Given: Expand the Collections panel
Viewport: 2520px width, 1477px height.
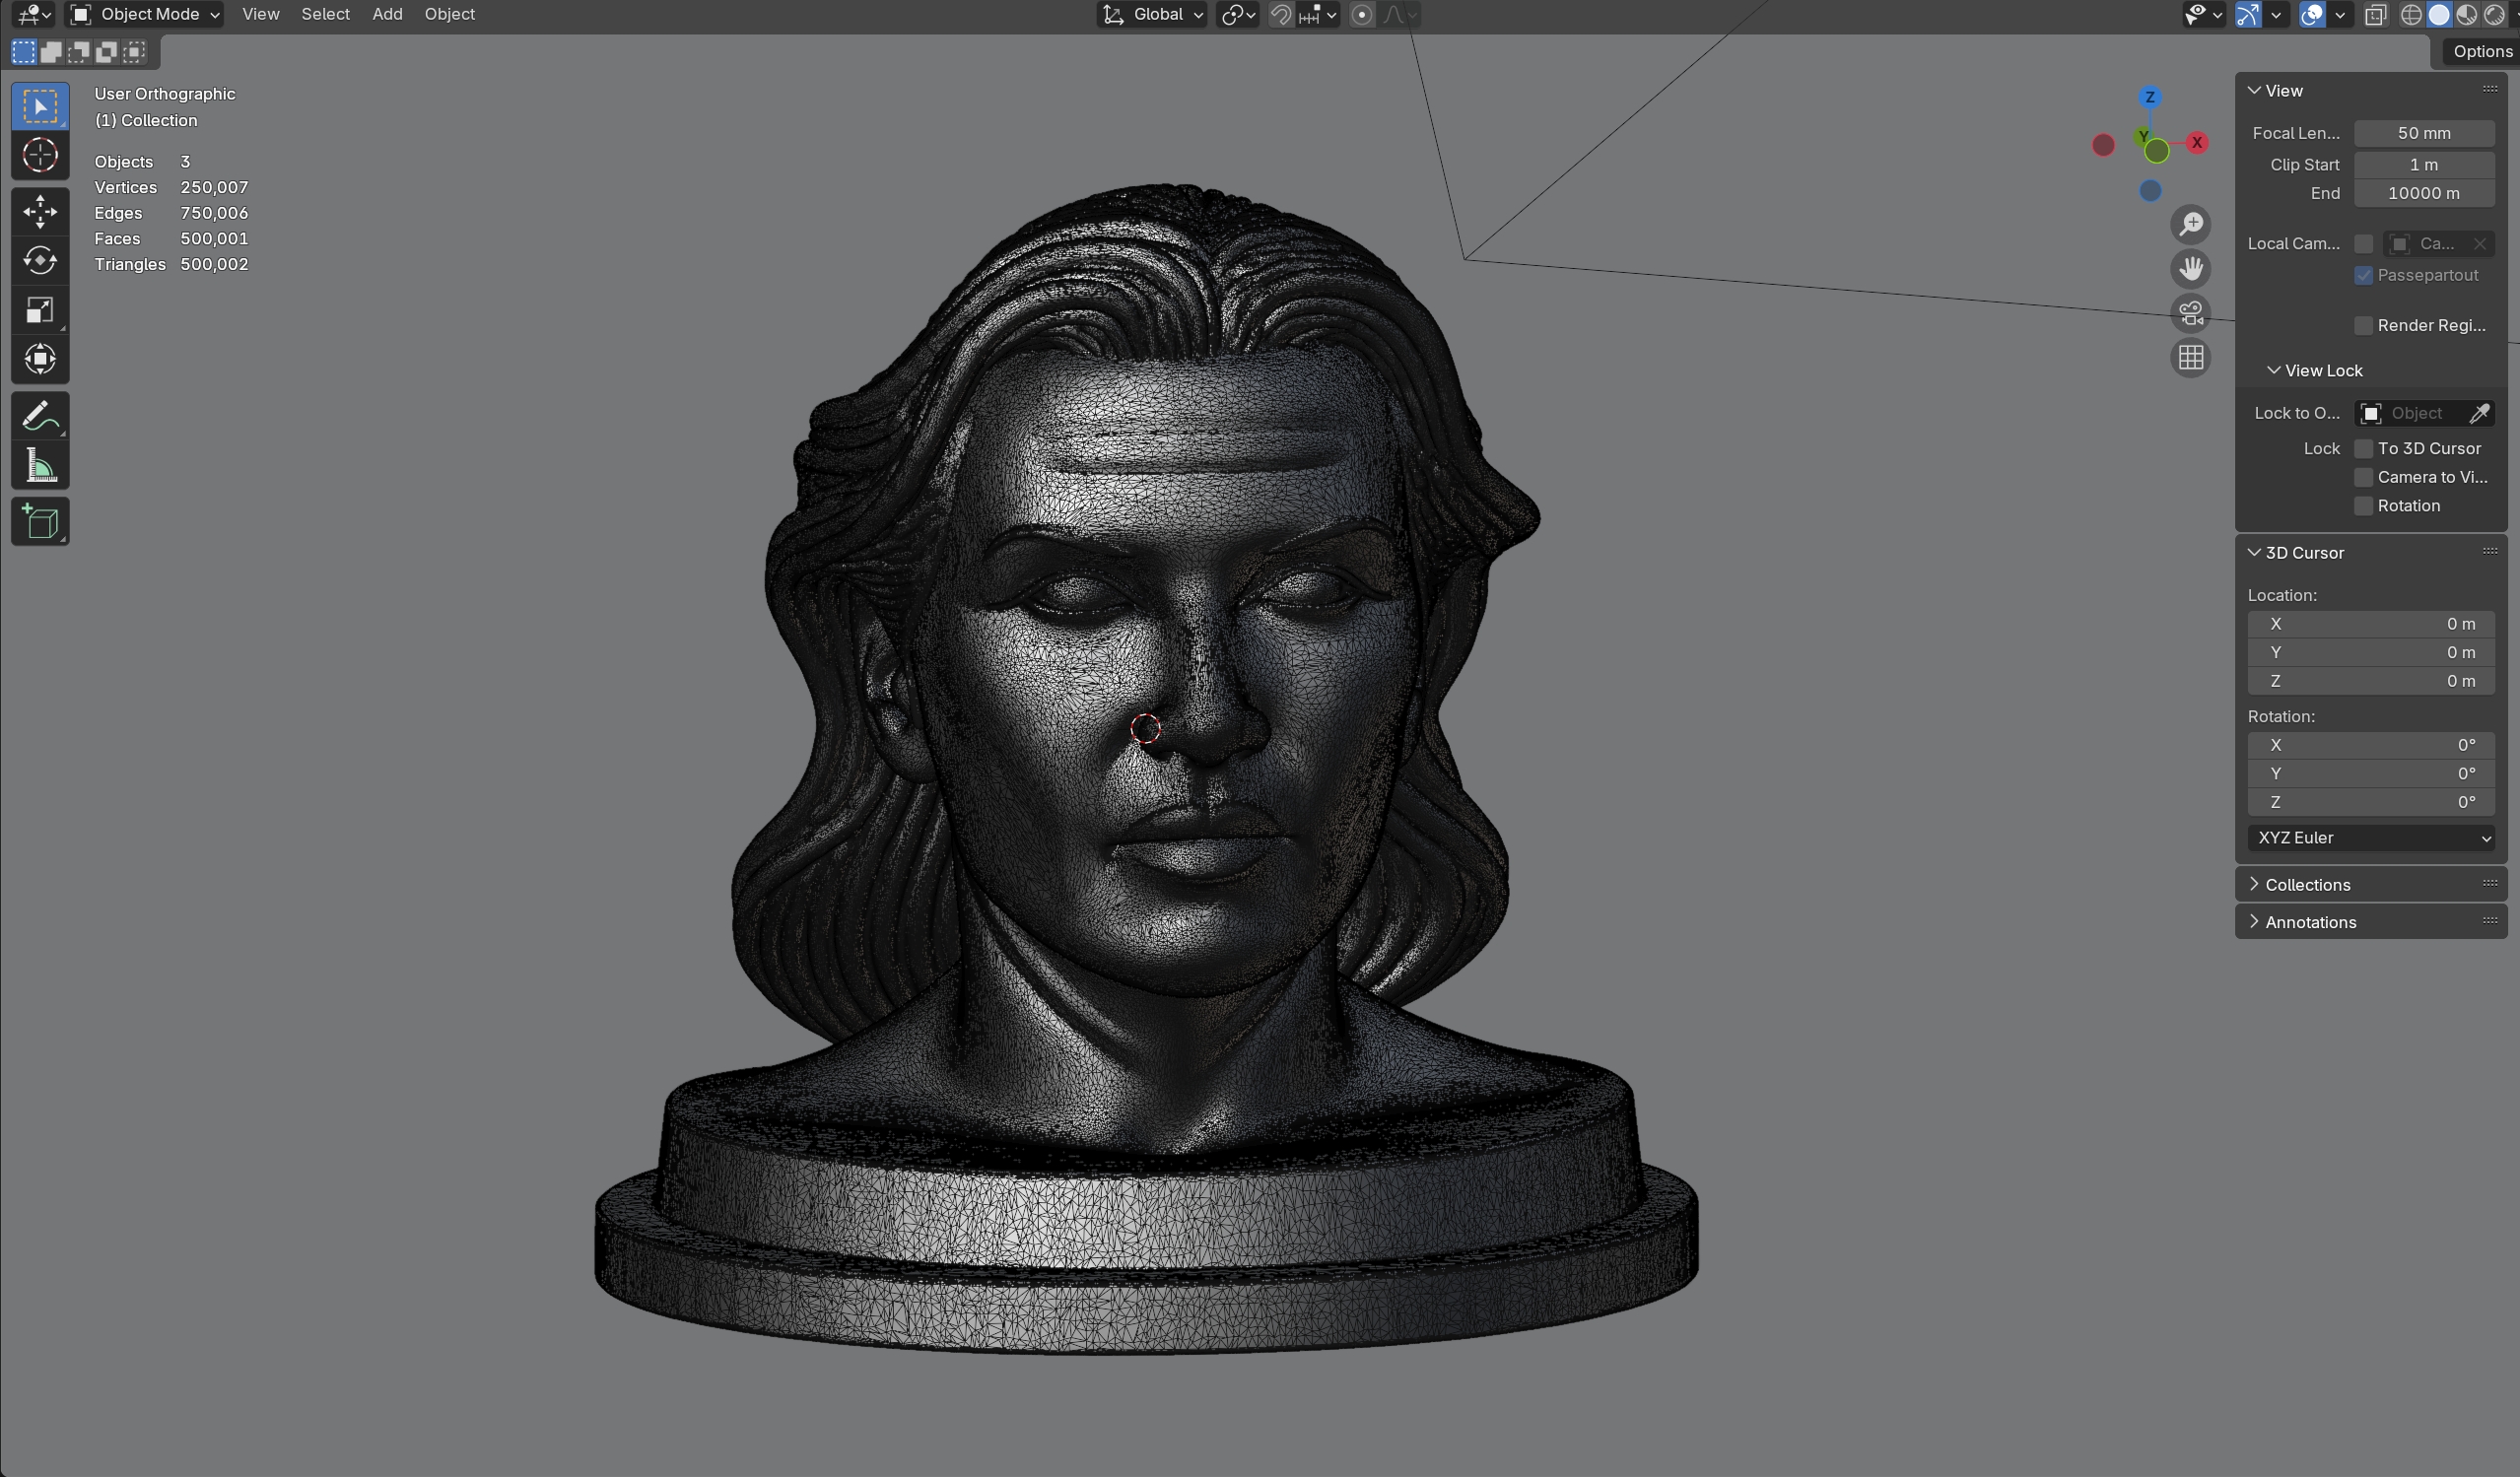Looking at the screenshot, I should [2308, 884].
